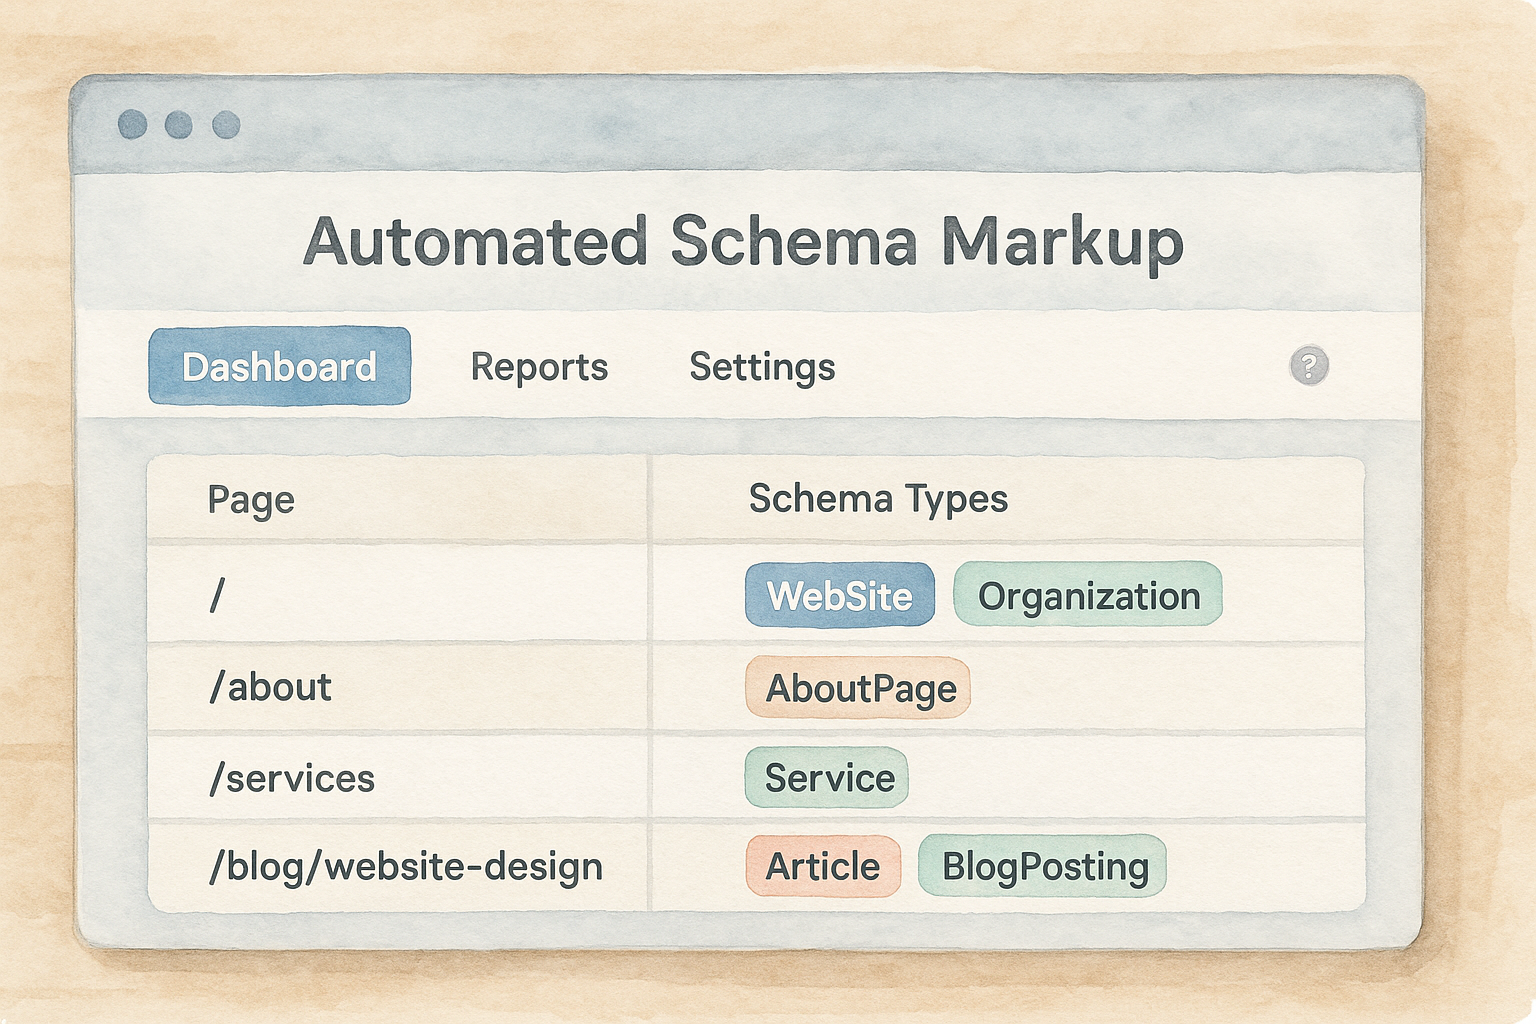1536x1024 pixels.
Task: Switch to the Dashboard tab
Action: (279, 367)
